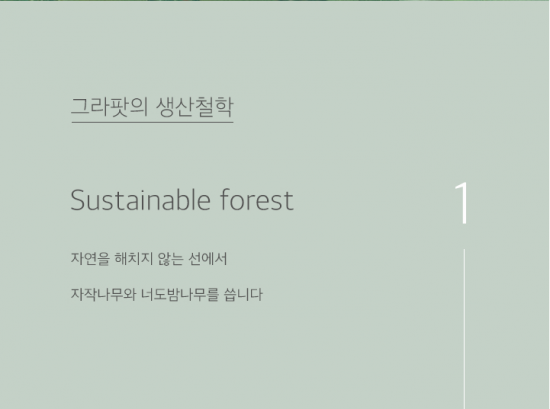Click the space between Sustainable and forest
Image resolution: width=550 pixels, height=409 pixels.
pyautogui.click(x=215, y=200)
